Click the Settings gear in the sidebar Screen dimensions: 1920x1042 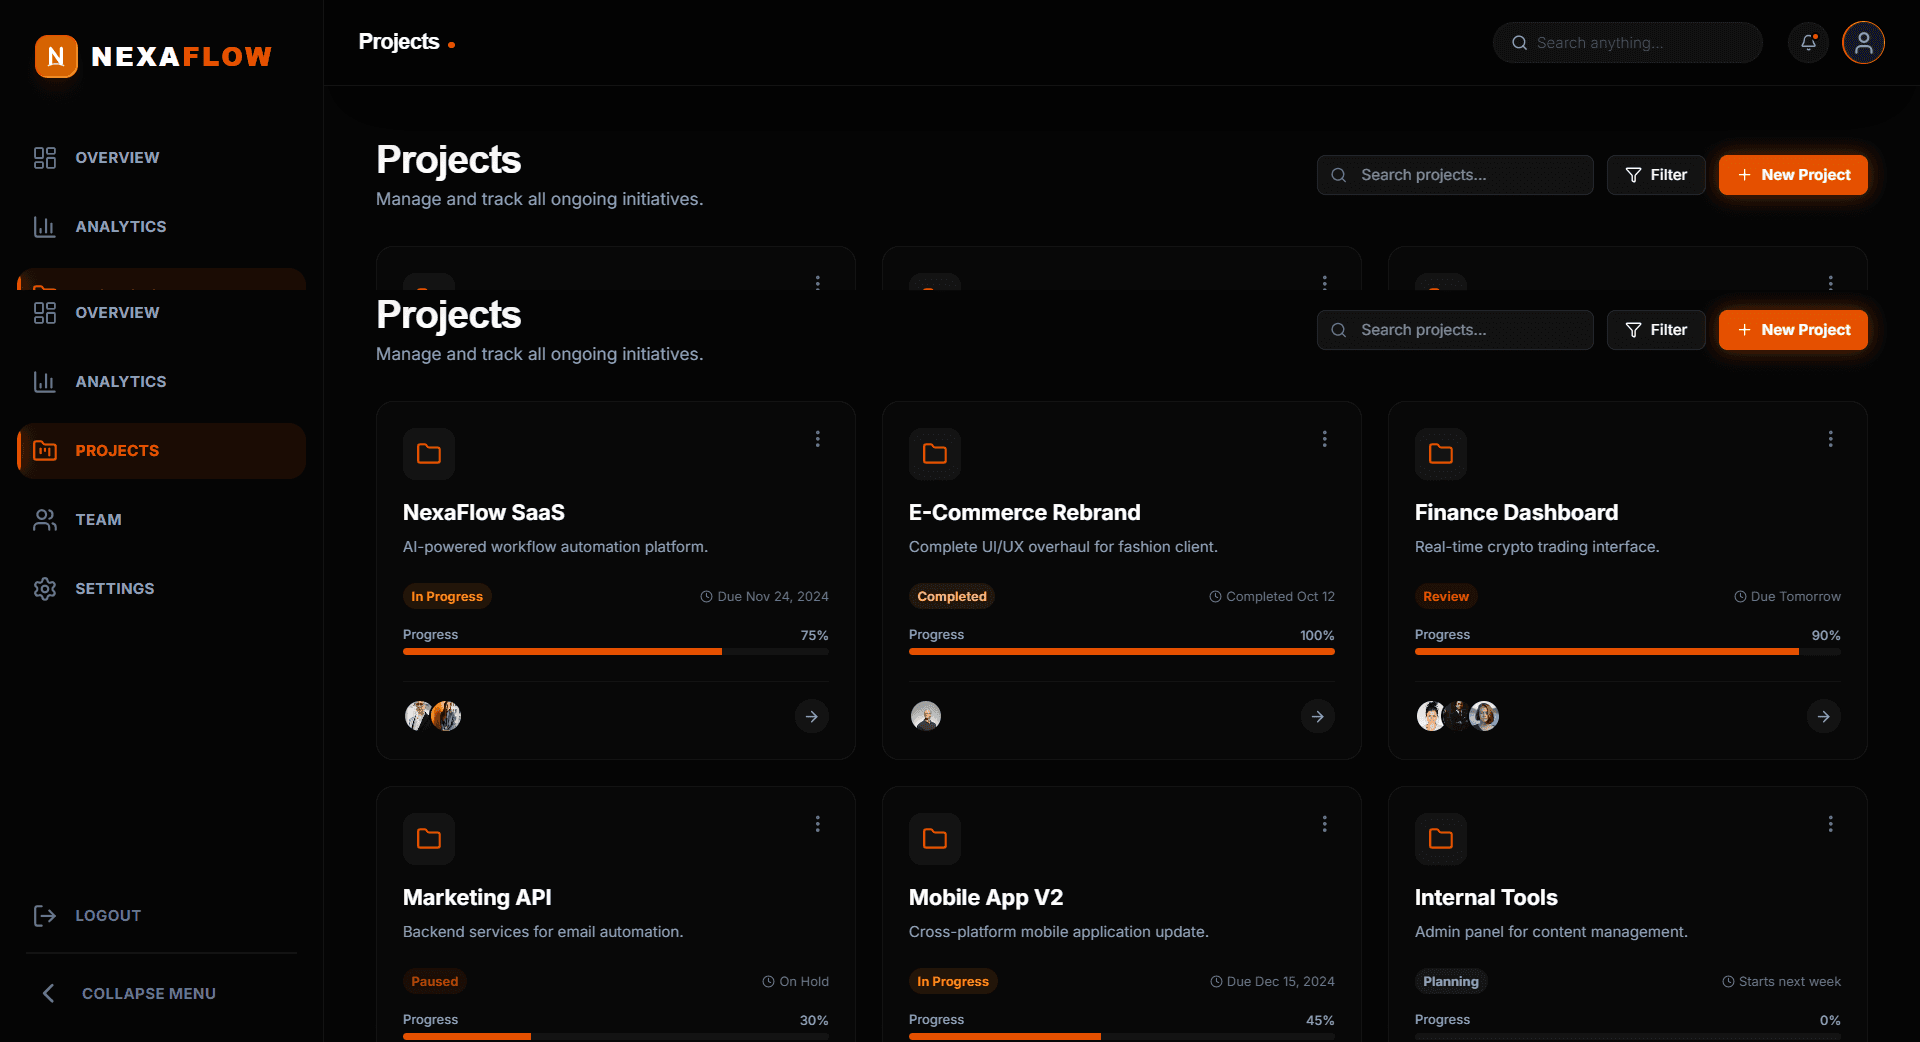pos(45,589)
